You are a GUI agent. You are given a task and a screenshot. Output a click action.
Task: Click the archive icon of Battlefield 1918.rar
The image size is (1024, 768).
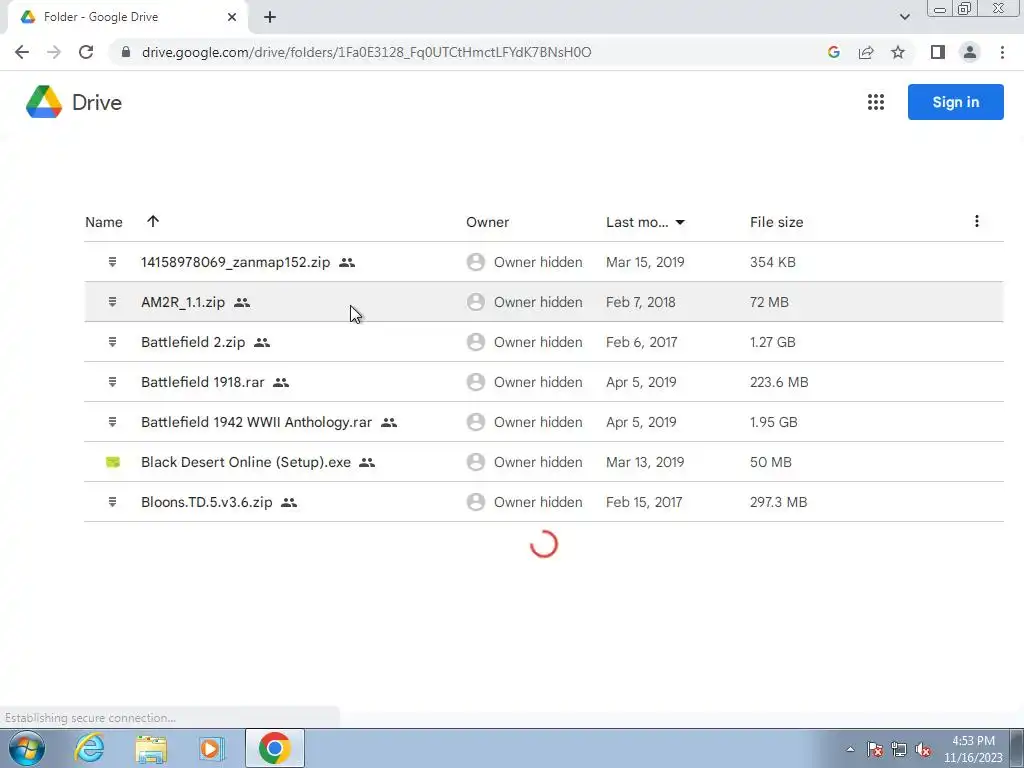(x=112, y=382)
